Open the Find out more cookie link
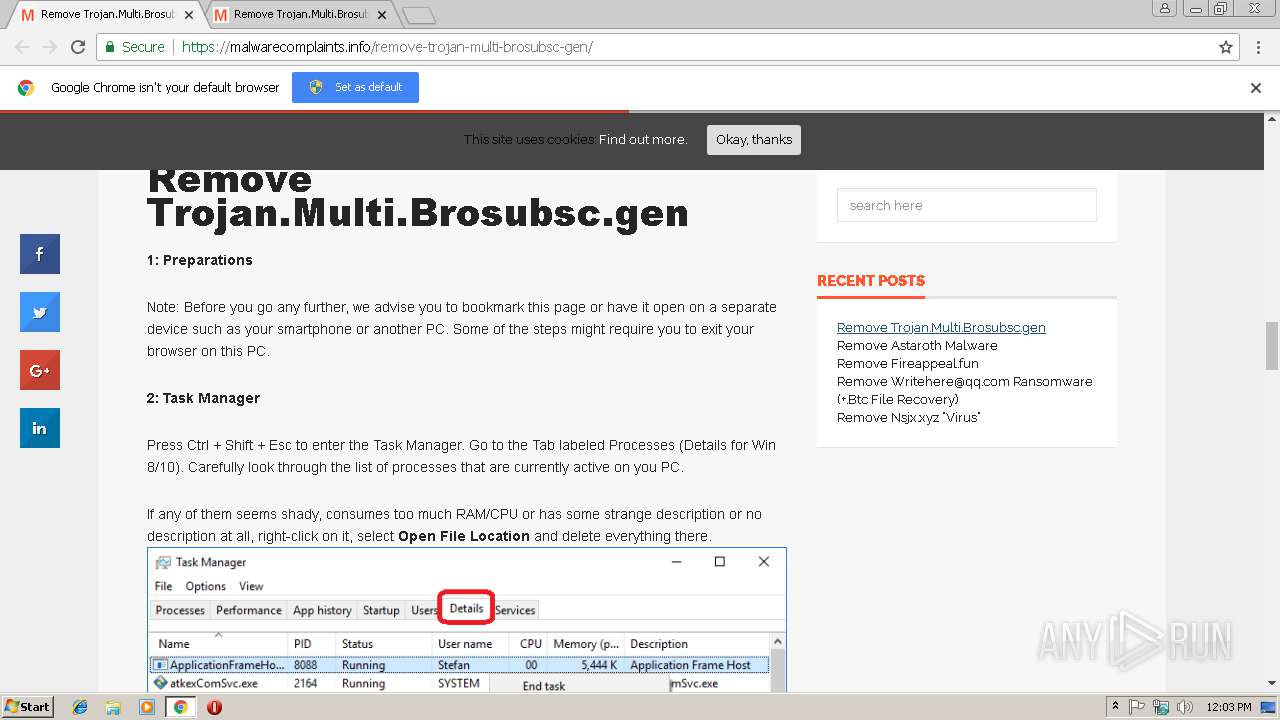Screen dimensions: 1280x720 coord(643,140)
